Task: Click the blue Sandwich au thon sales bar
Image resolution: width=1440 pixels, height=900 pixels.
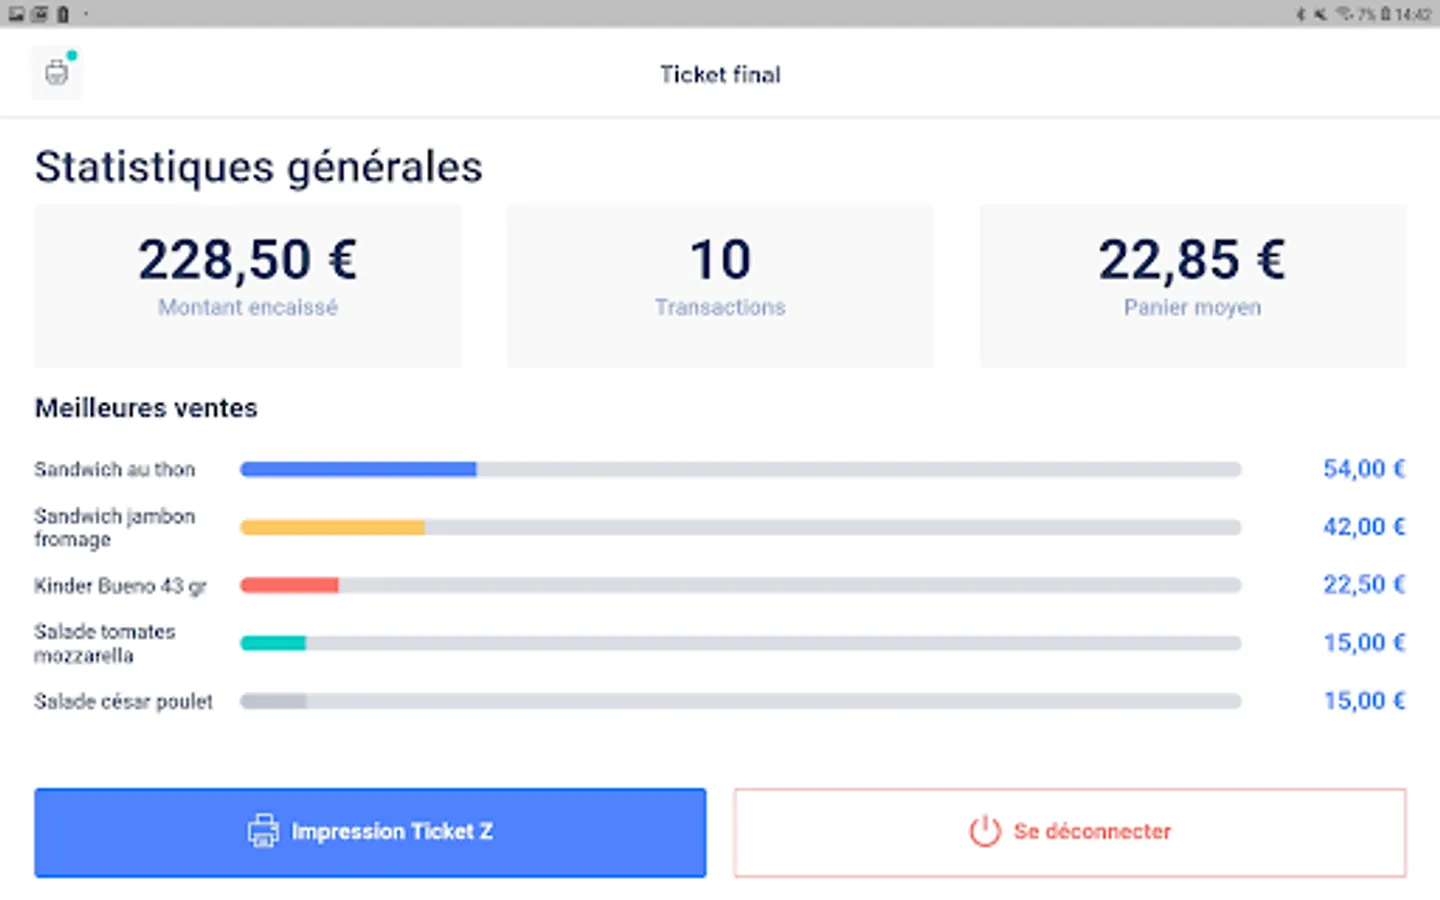Action: tap(358, 469)
